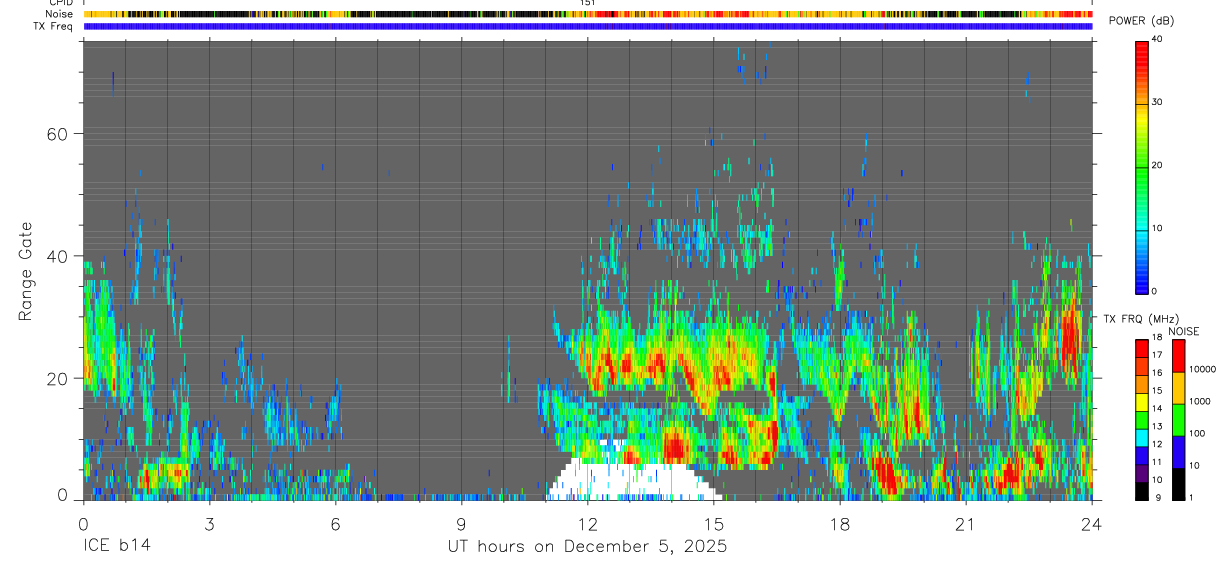
Task: Click the ICE b14 radar beam label
Action: tap(118, 547)
